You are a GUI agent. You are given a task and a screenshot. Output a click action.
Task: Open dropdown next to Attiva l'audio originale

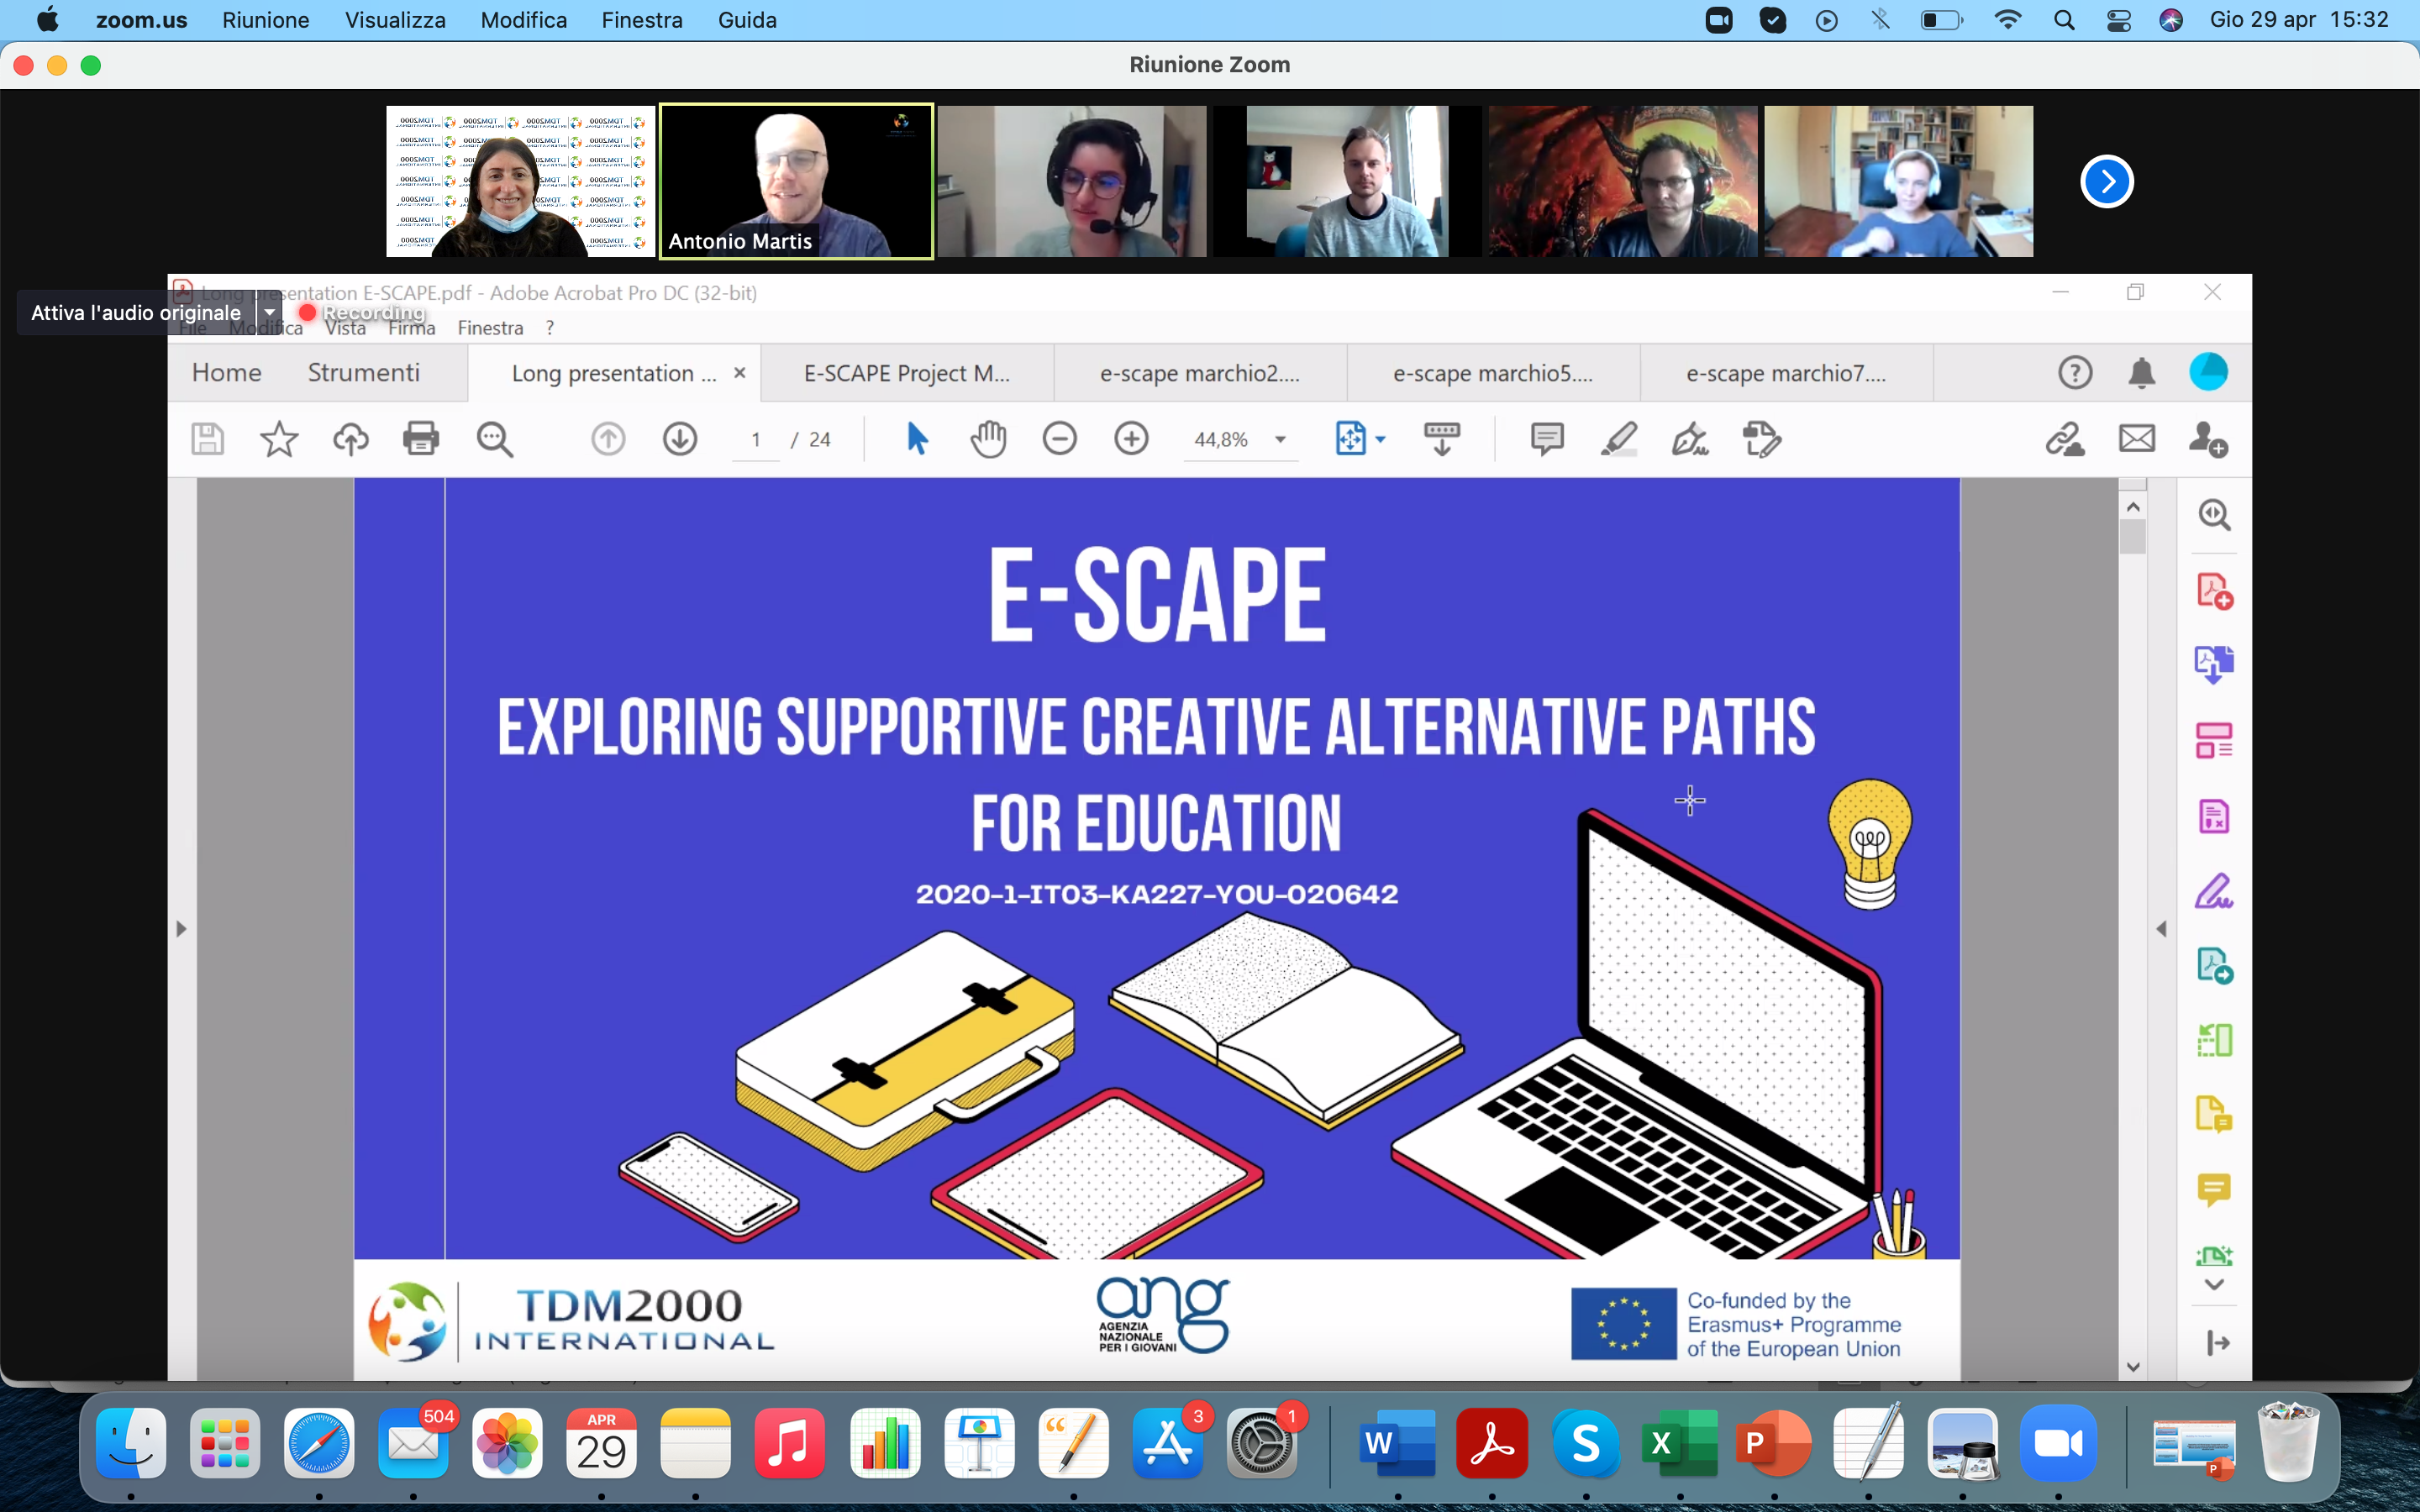click(x=269, y=313)
